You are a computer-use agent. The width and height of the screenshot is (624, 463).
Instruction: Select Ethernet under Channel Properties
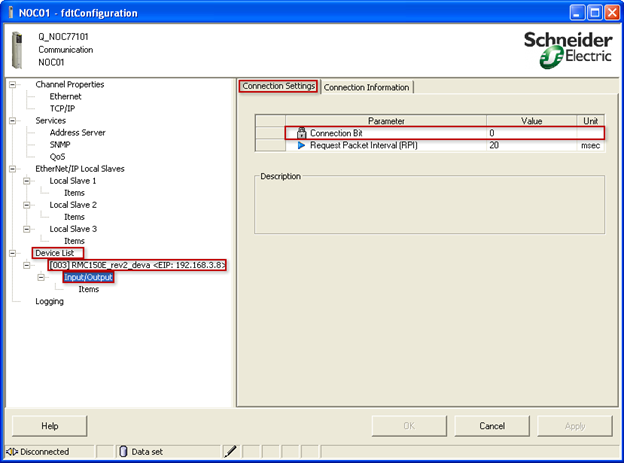(x=65, y=96)
